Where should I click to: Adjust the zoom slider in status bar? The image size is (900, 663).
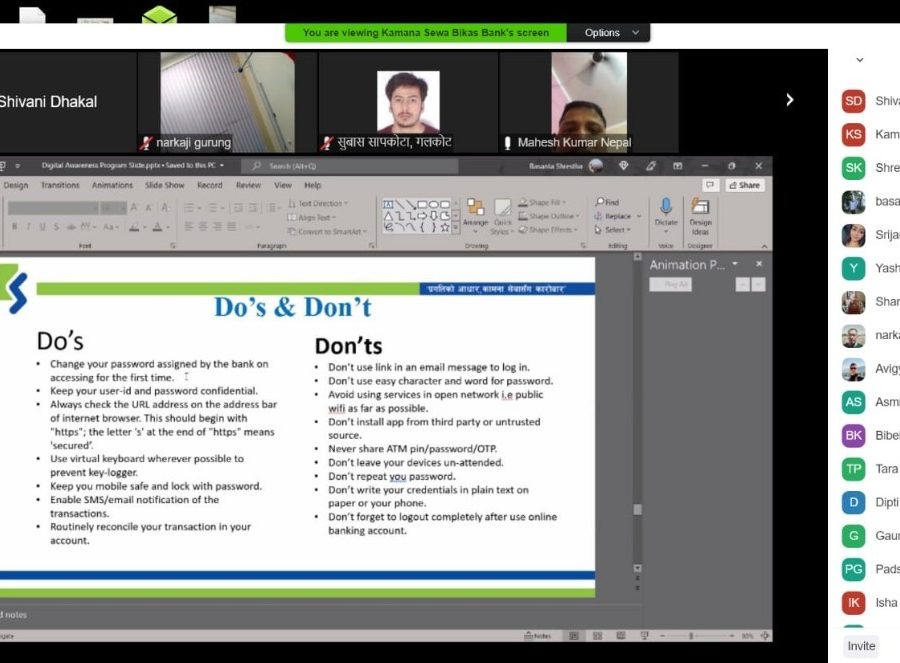point(692,636)
